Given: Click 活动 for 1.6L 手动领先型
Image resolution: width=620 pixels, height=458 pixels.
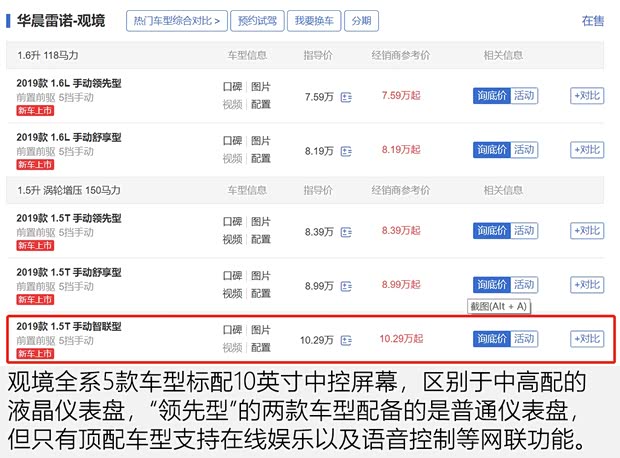Looking at the screenshot, I should tap(524, 96).
